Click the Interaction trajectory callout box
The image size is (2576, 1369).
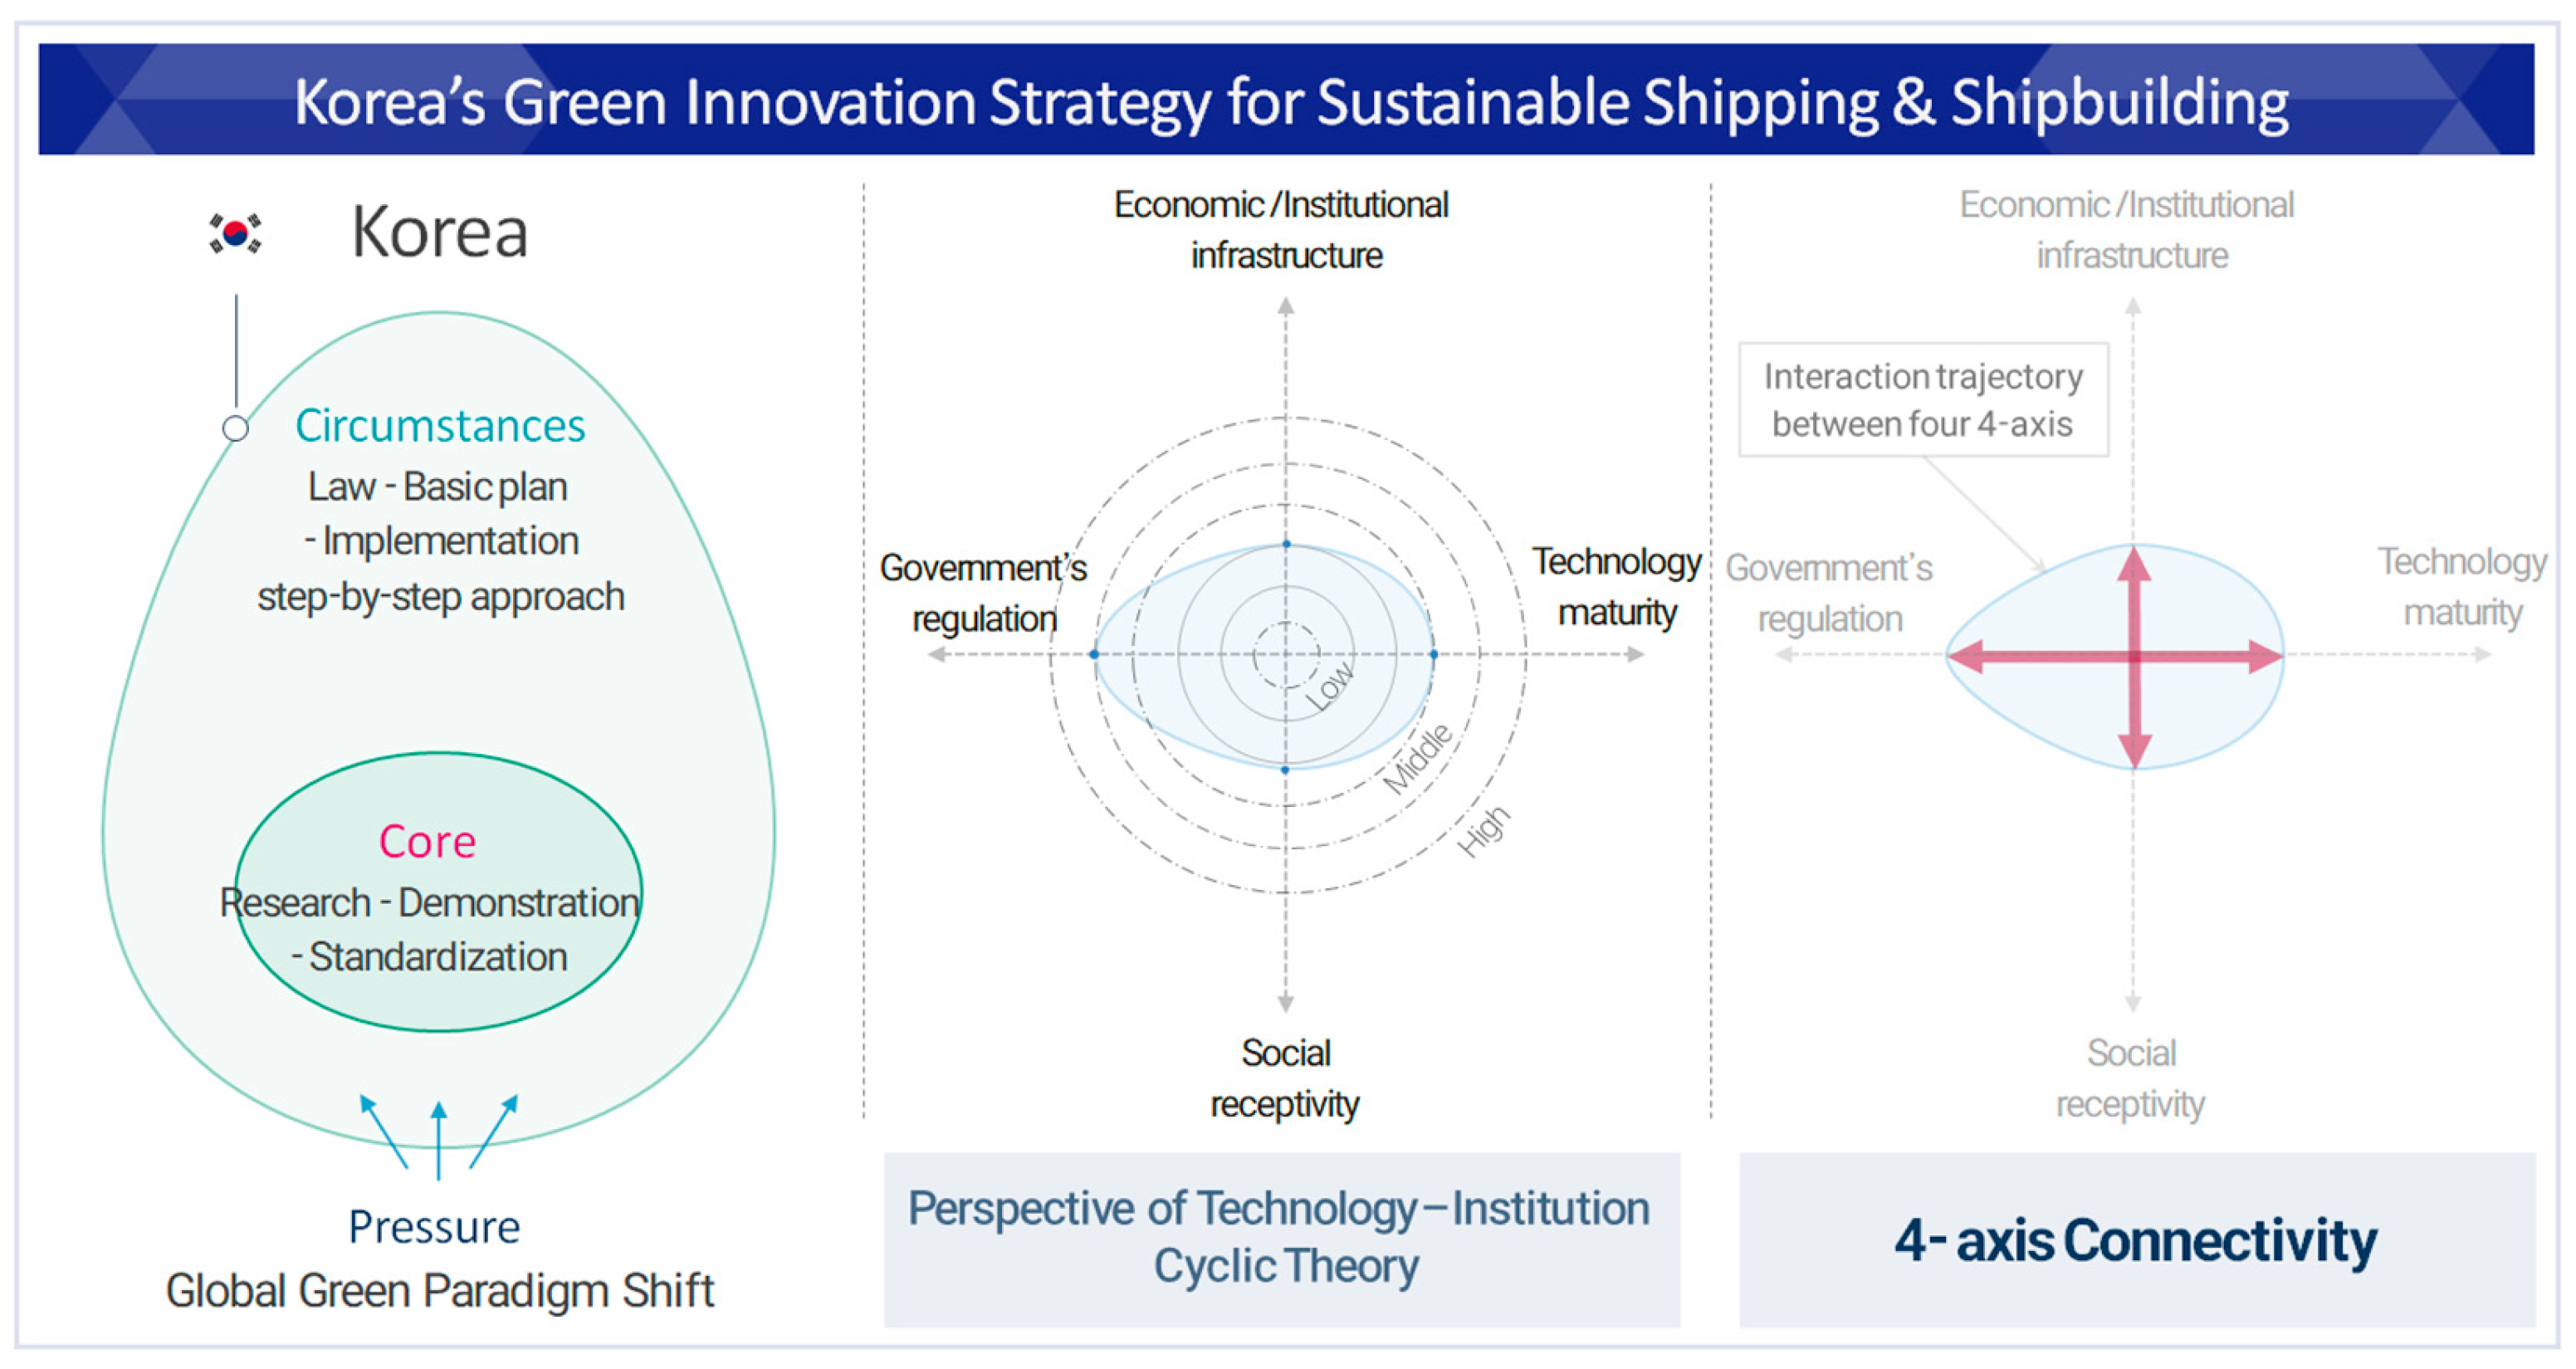(x=1922, y=400)
